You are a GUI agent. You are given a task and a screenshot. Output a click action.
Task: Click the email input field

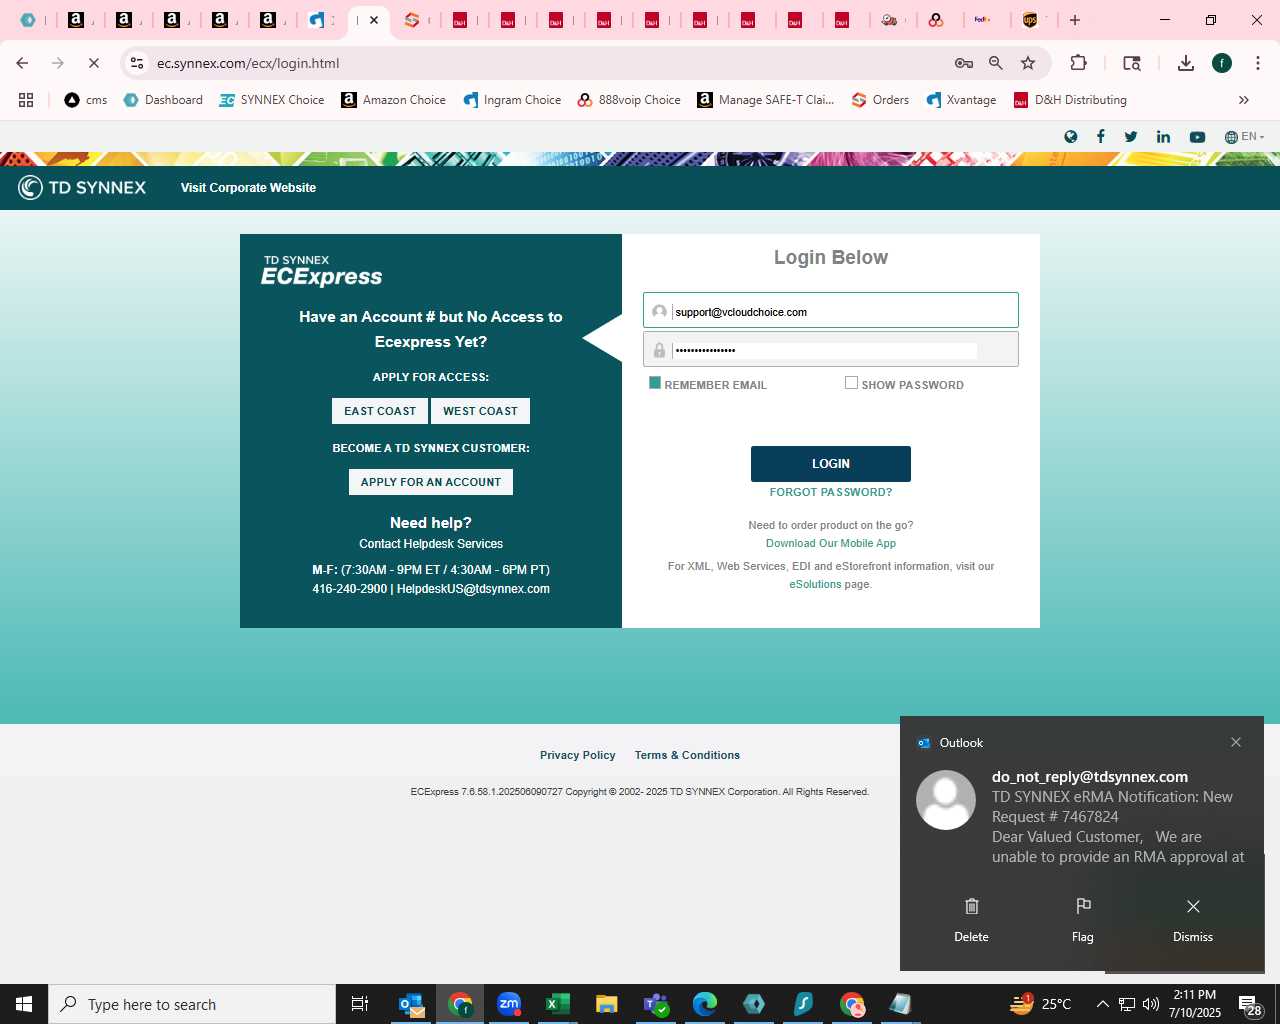(x=831, y=310)
